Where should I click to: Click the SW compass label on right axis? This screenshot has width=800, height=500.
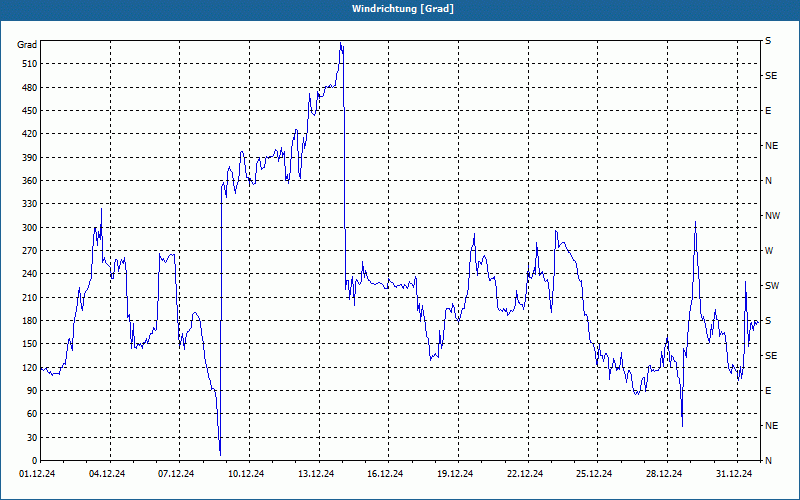pos(772,286)
